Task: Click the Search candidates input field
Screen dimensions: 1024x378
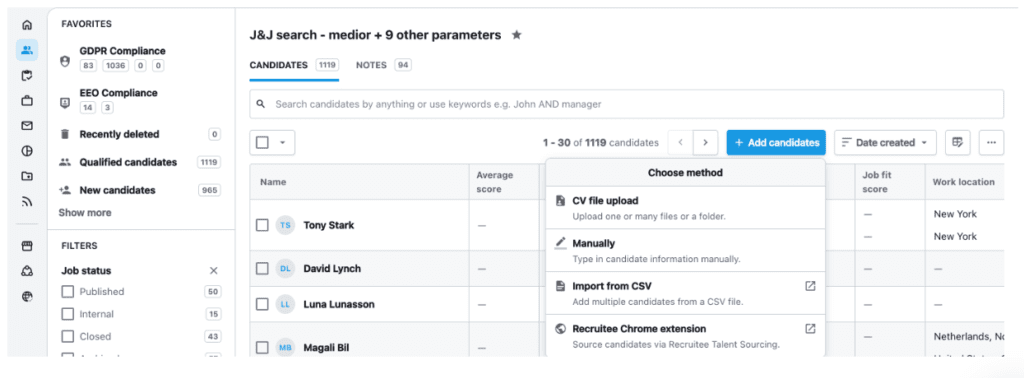Action: click(626, 104)
